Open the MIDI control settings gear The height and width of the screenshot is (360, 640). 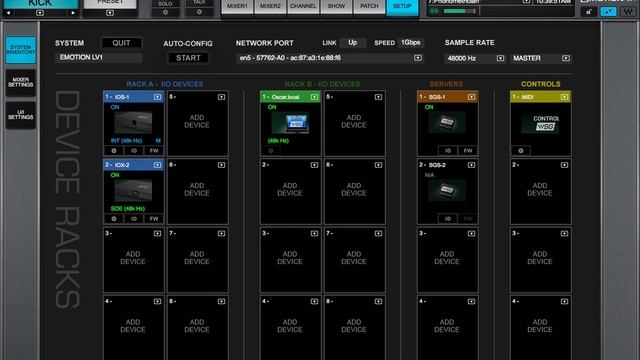(521, 151)
